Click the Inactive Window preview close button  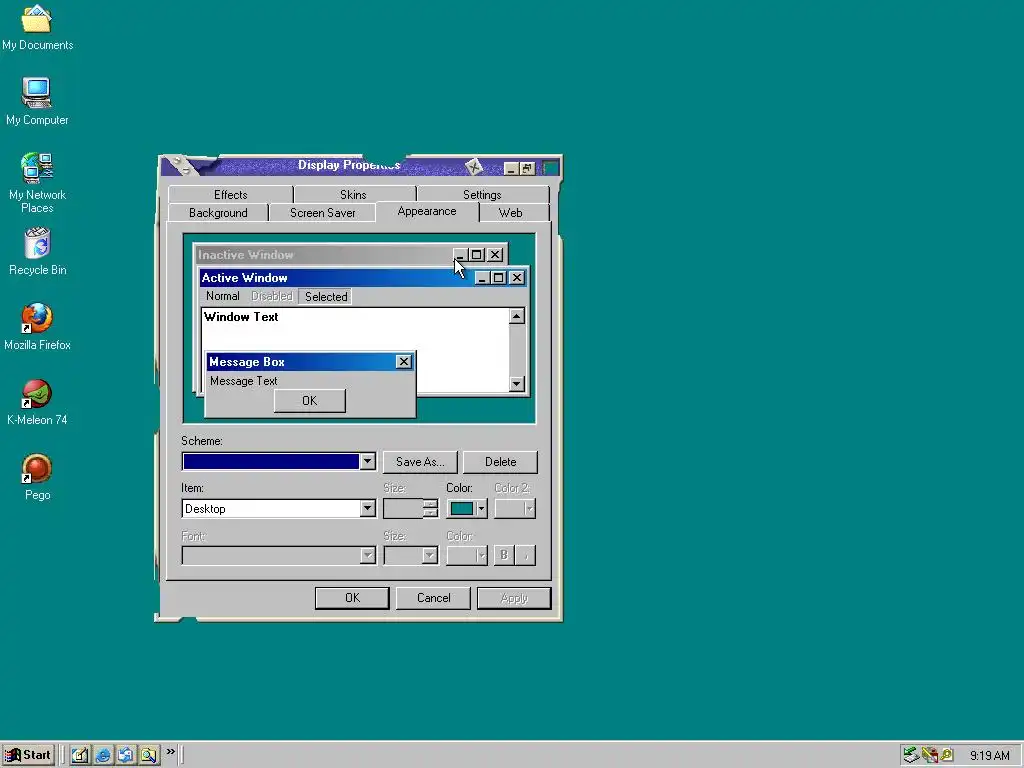(x=495, y=255)
